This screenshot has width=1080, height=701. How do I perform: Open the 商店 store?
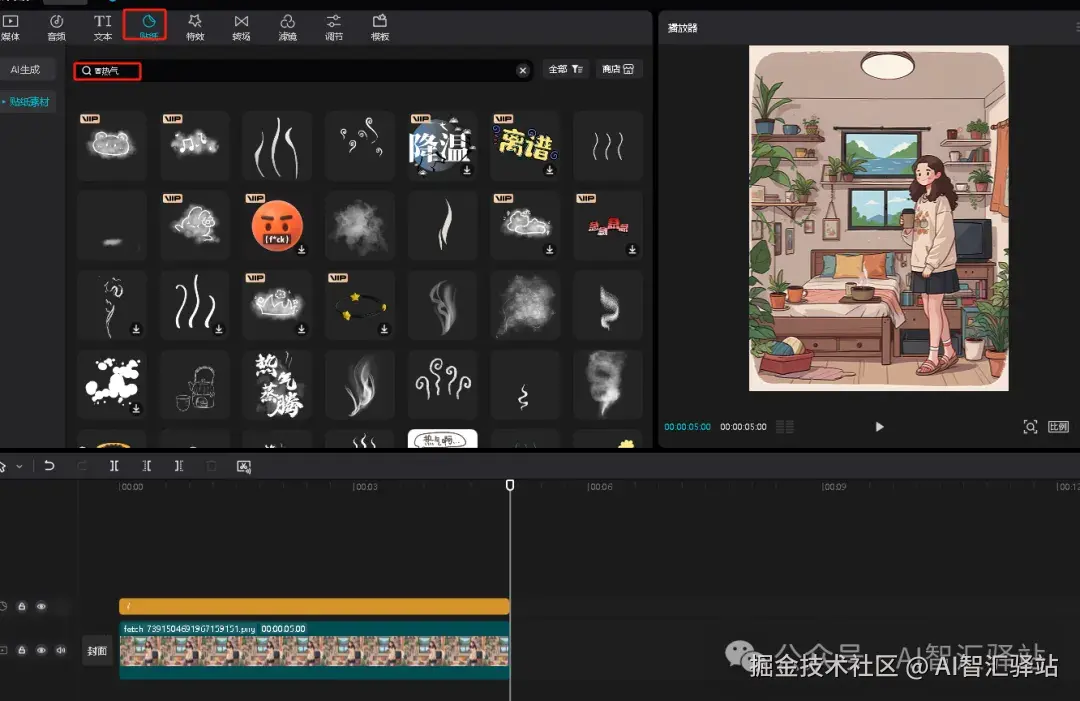618,69
